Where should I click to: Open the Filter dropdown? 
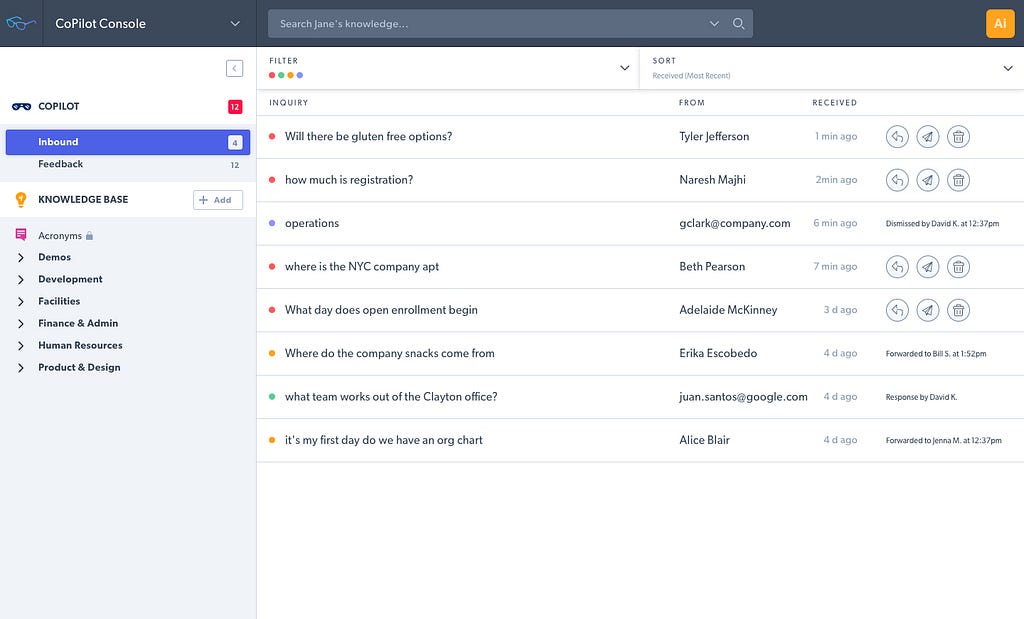point(624,68)
